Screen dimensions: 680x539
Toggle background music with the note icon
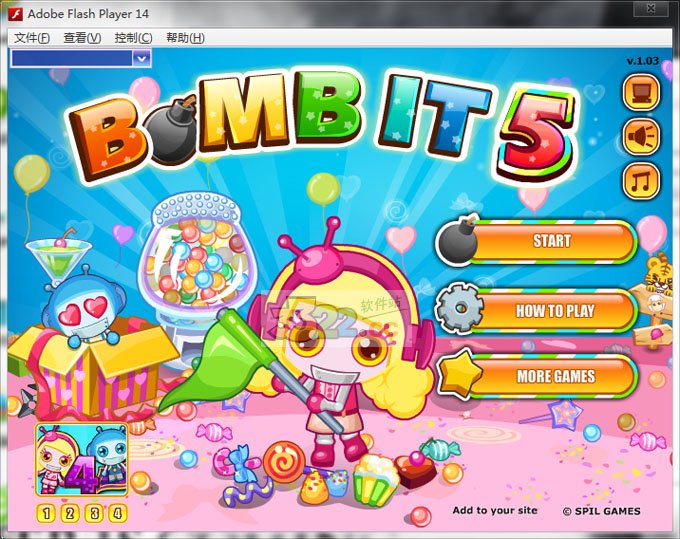pyautogui.click(x=641, y=181)
